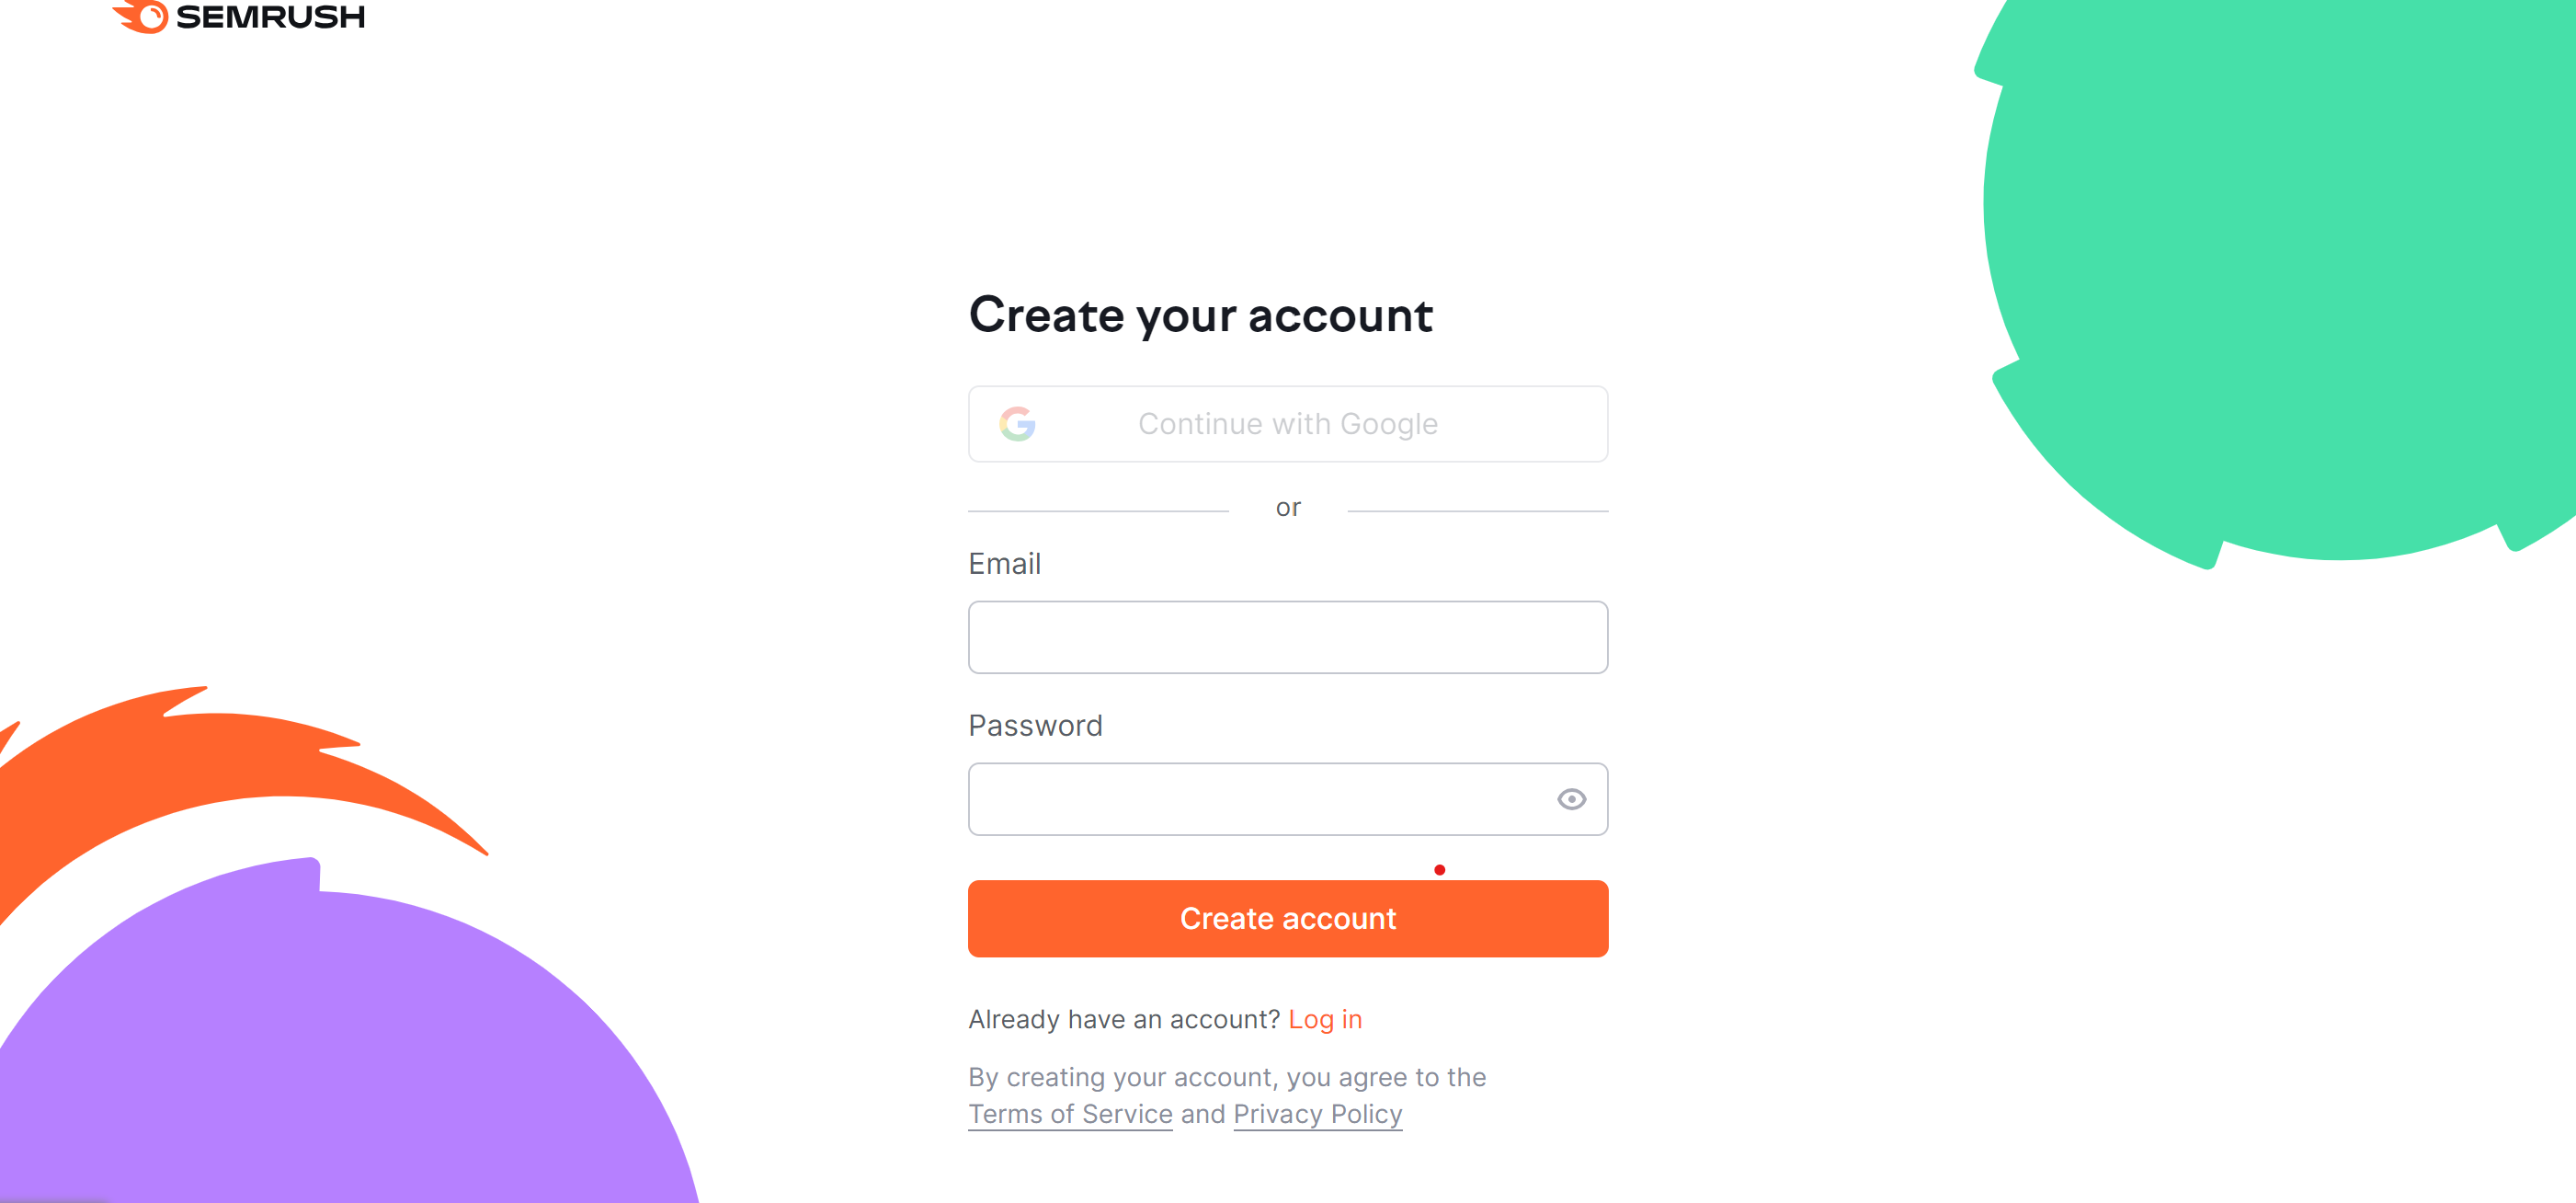
Task: Open the Privacy Policy link
Action: pyautogui.click(x=1317, y=1114)
